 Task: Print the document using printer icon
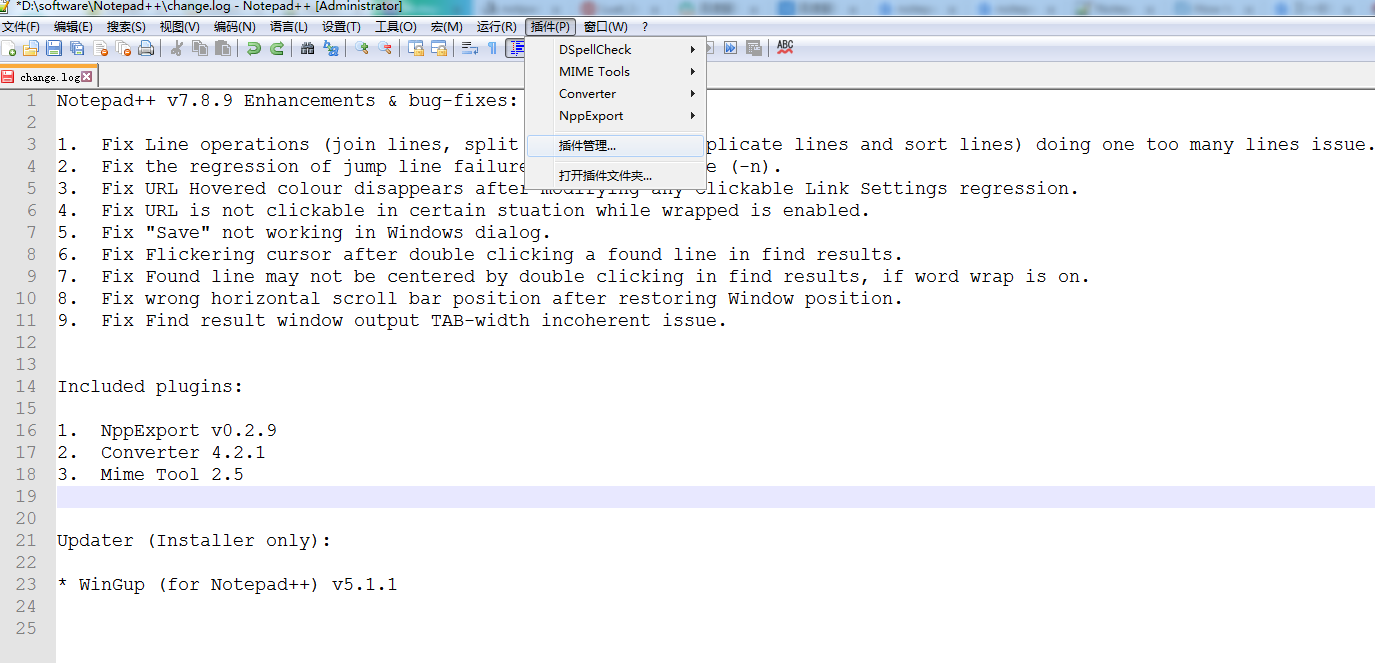(146, 48)
